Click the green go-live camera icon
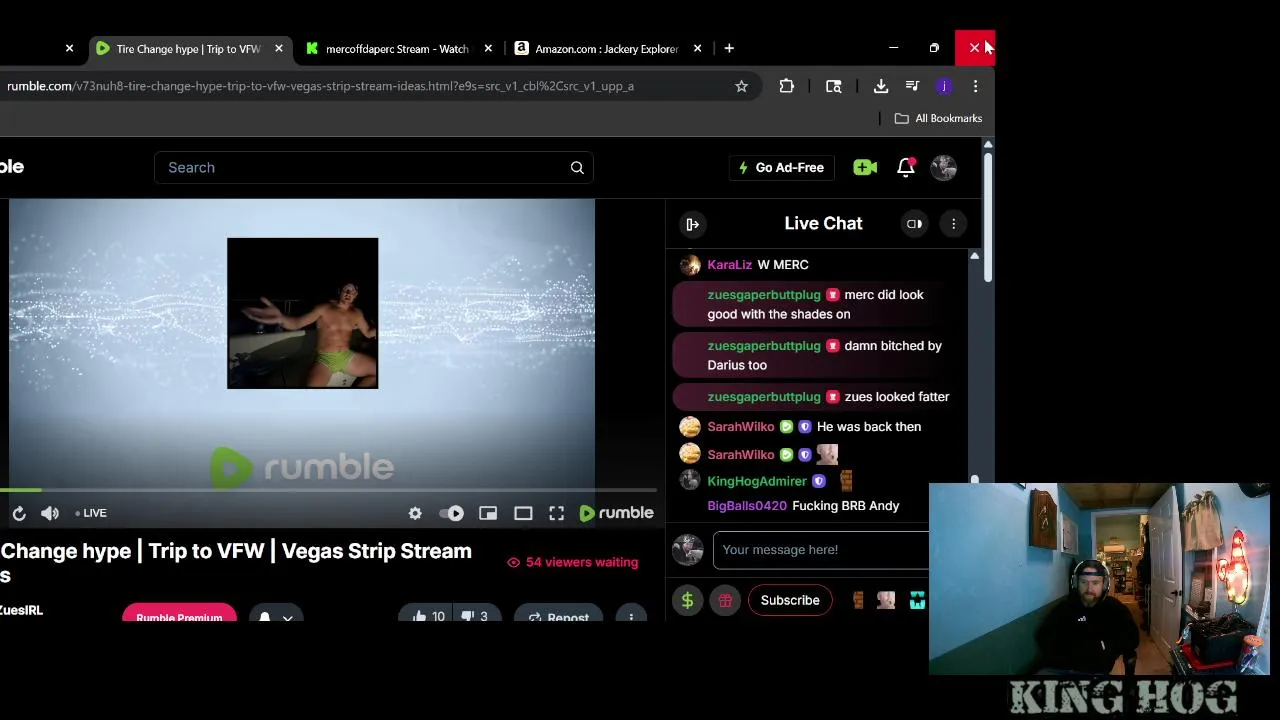Viewport: 1280px width, 720px height. 865,168
